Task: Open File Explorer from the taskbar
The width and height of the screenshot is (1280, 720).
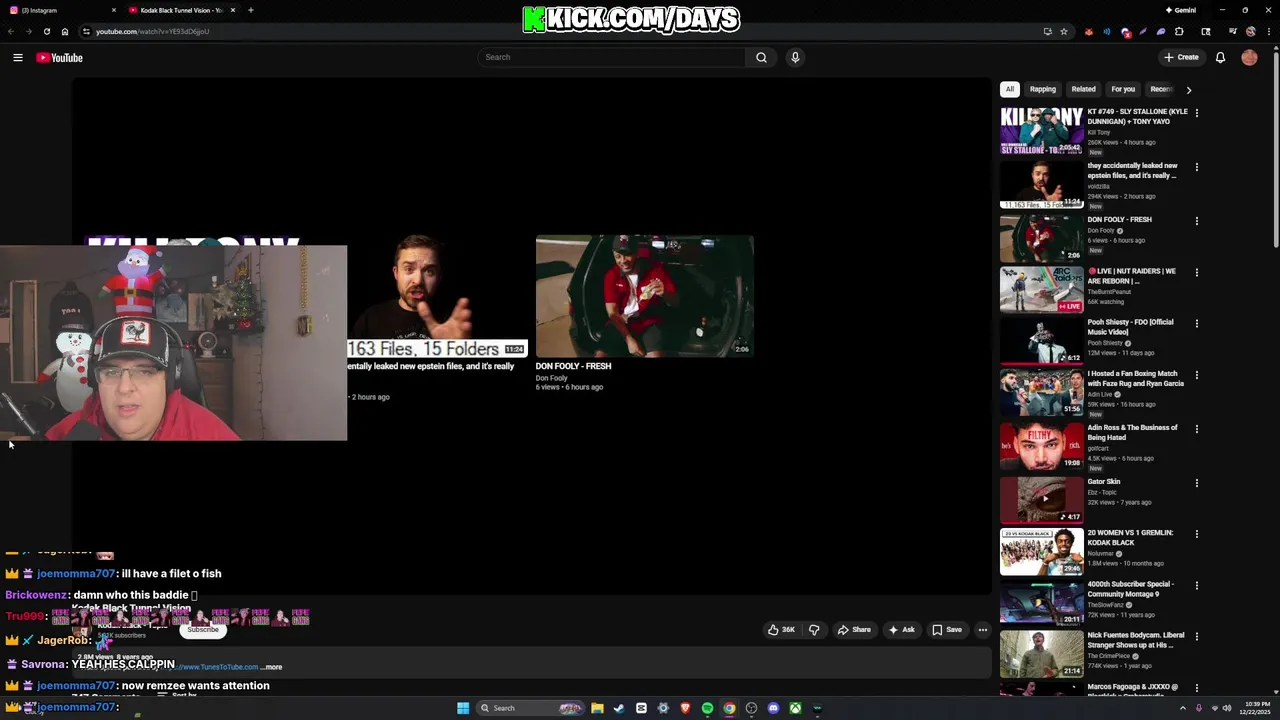Action: (597, 708)
